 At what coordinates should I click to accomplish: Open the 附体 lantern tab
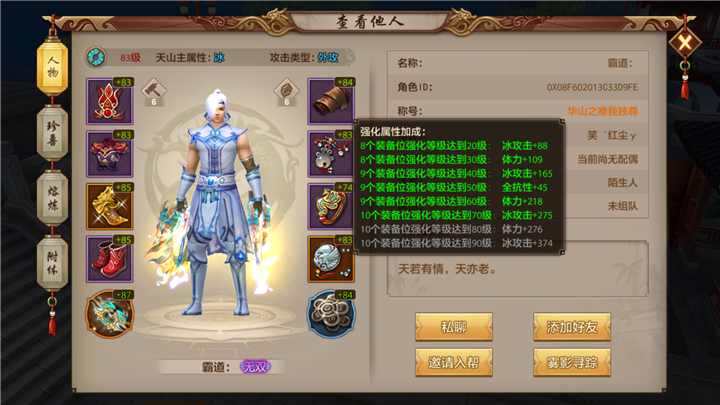[x=52, y=264]
